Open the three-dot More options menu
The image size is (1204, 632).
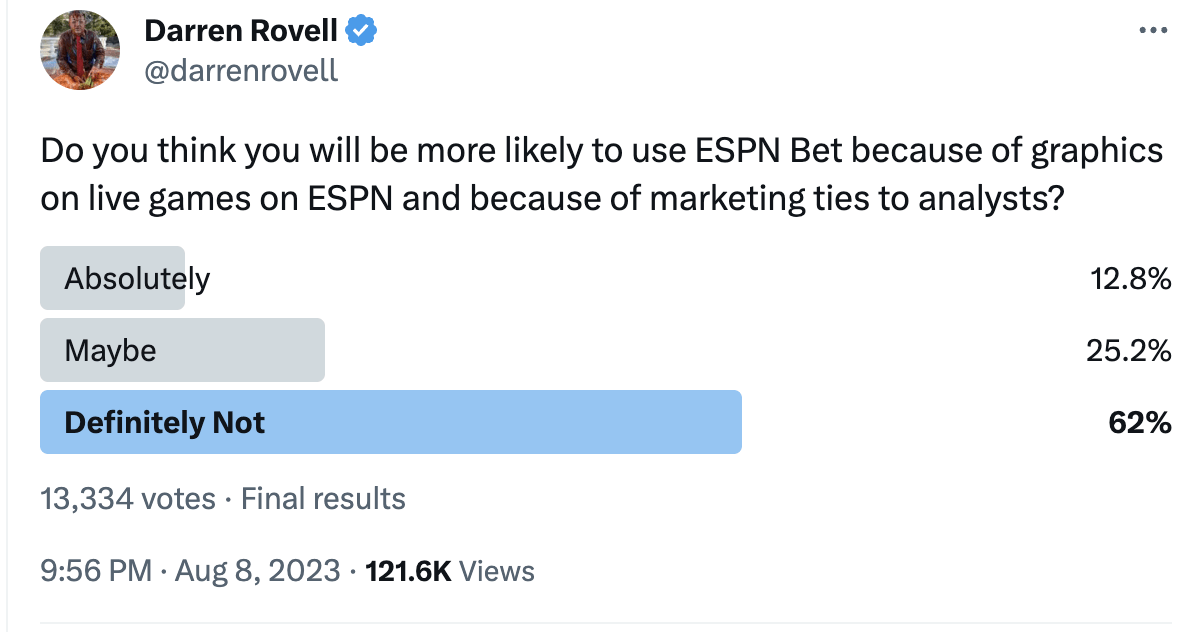tap(1154, 32)
